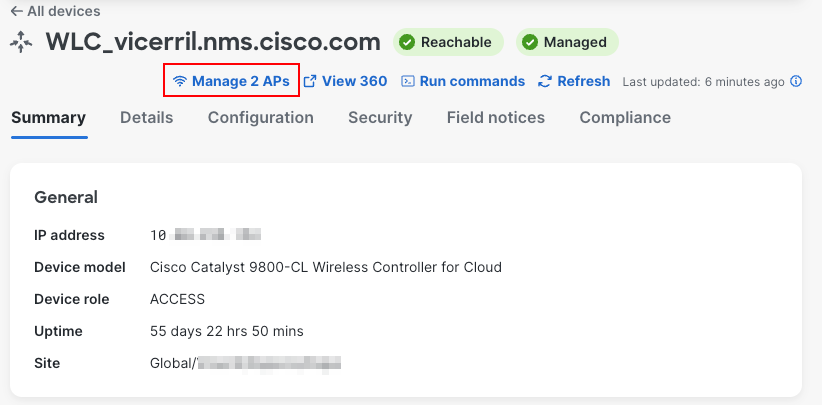Click the back arrow beside All devices
Screen dimensions: 822x405
point(16,11)
